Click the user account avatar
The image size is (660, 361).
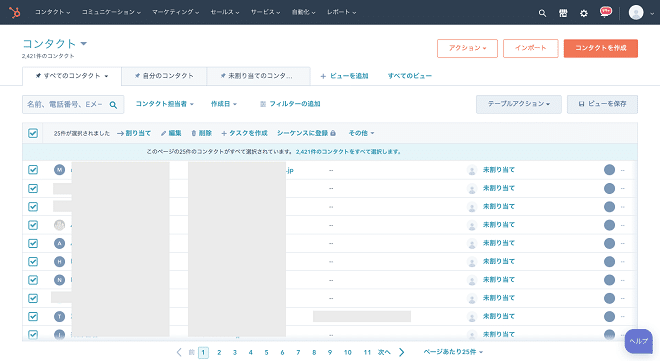click(x=636, y=13)
